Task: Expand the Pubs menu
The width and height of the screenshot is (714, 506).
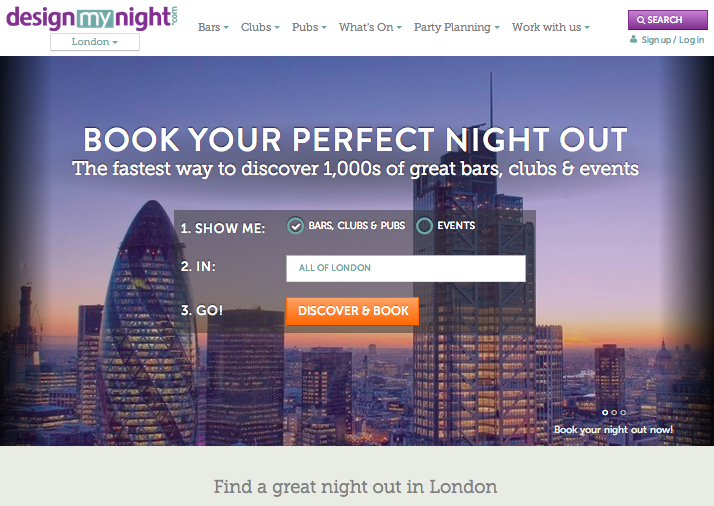Action: coord(309,27)
